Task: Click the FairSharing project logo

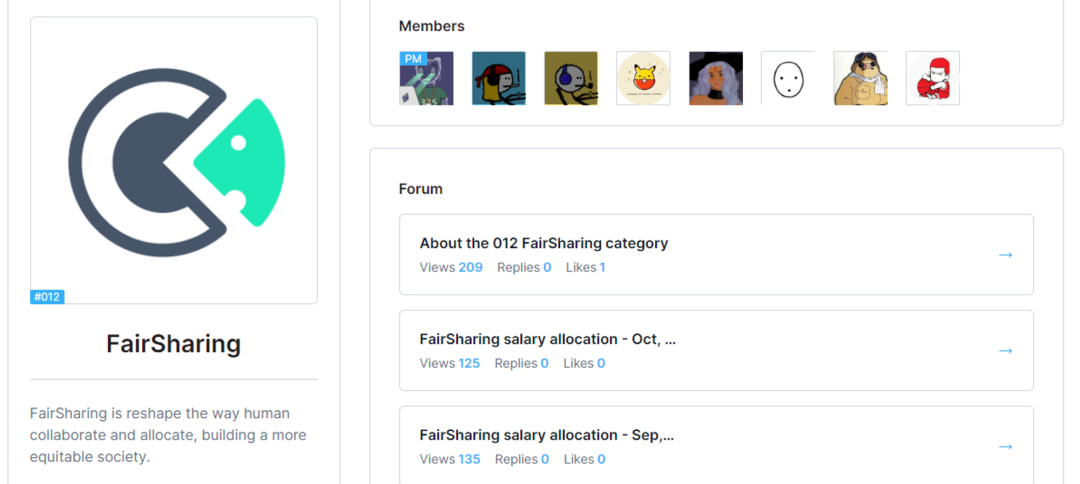Action: click(x=174, y=160)
